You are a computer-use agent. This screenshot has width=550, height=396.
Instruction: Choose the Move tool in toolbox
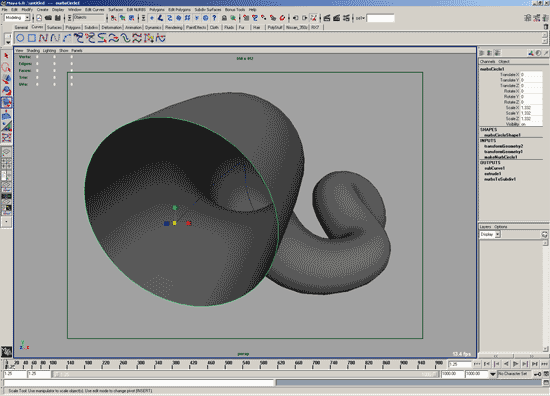click(x=6, y=79)
